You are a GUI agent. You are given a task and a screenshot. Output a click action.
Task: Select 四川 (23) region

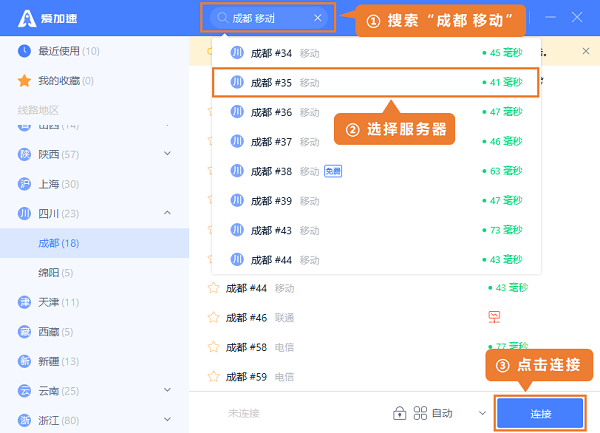click(95, 213)
